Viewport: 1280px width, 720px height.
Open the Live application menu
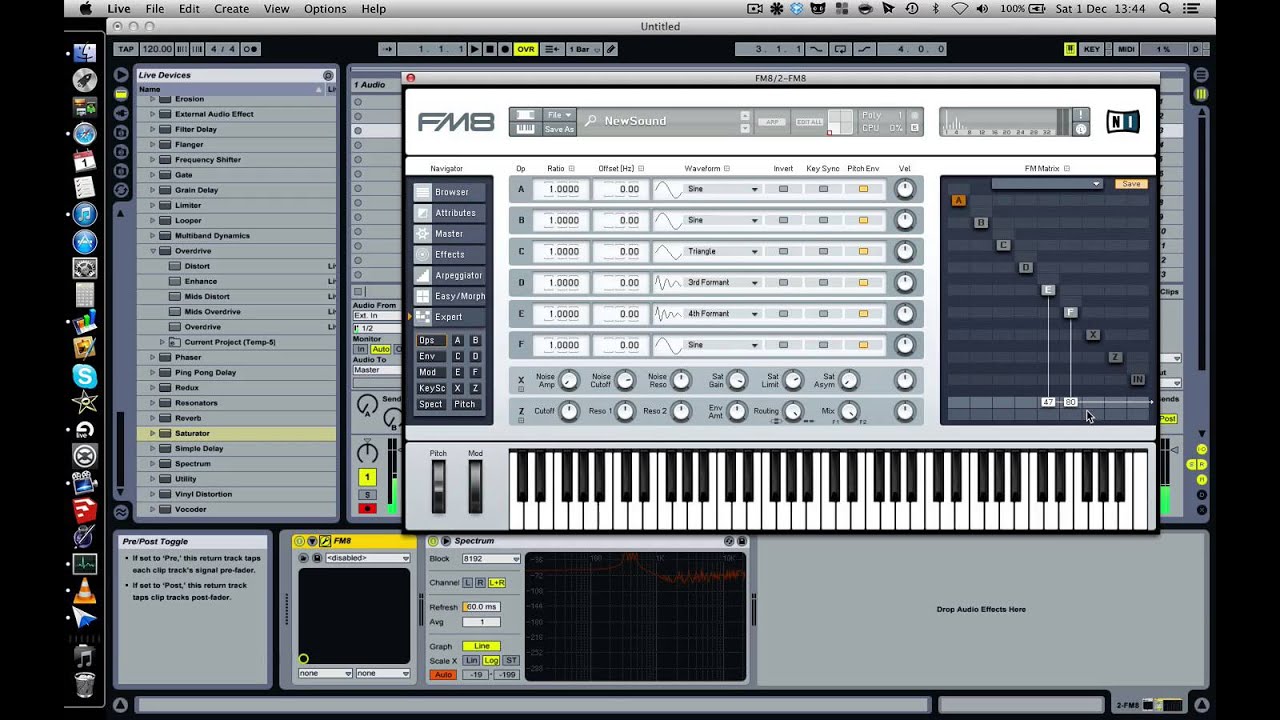coord(119,9)
